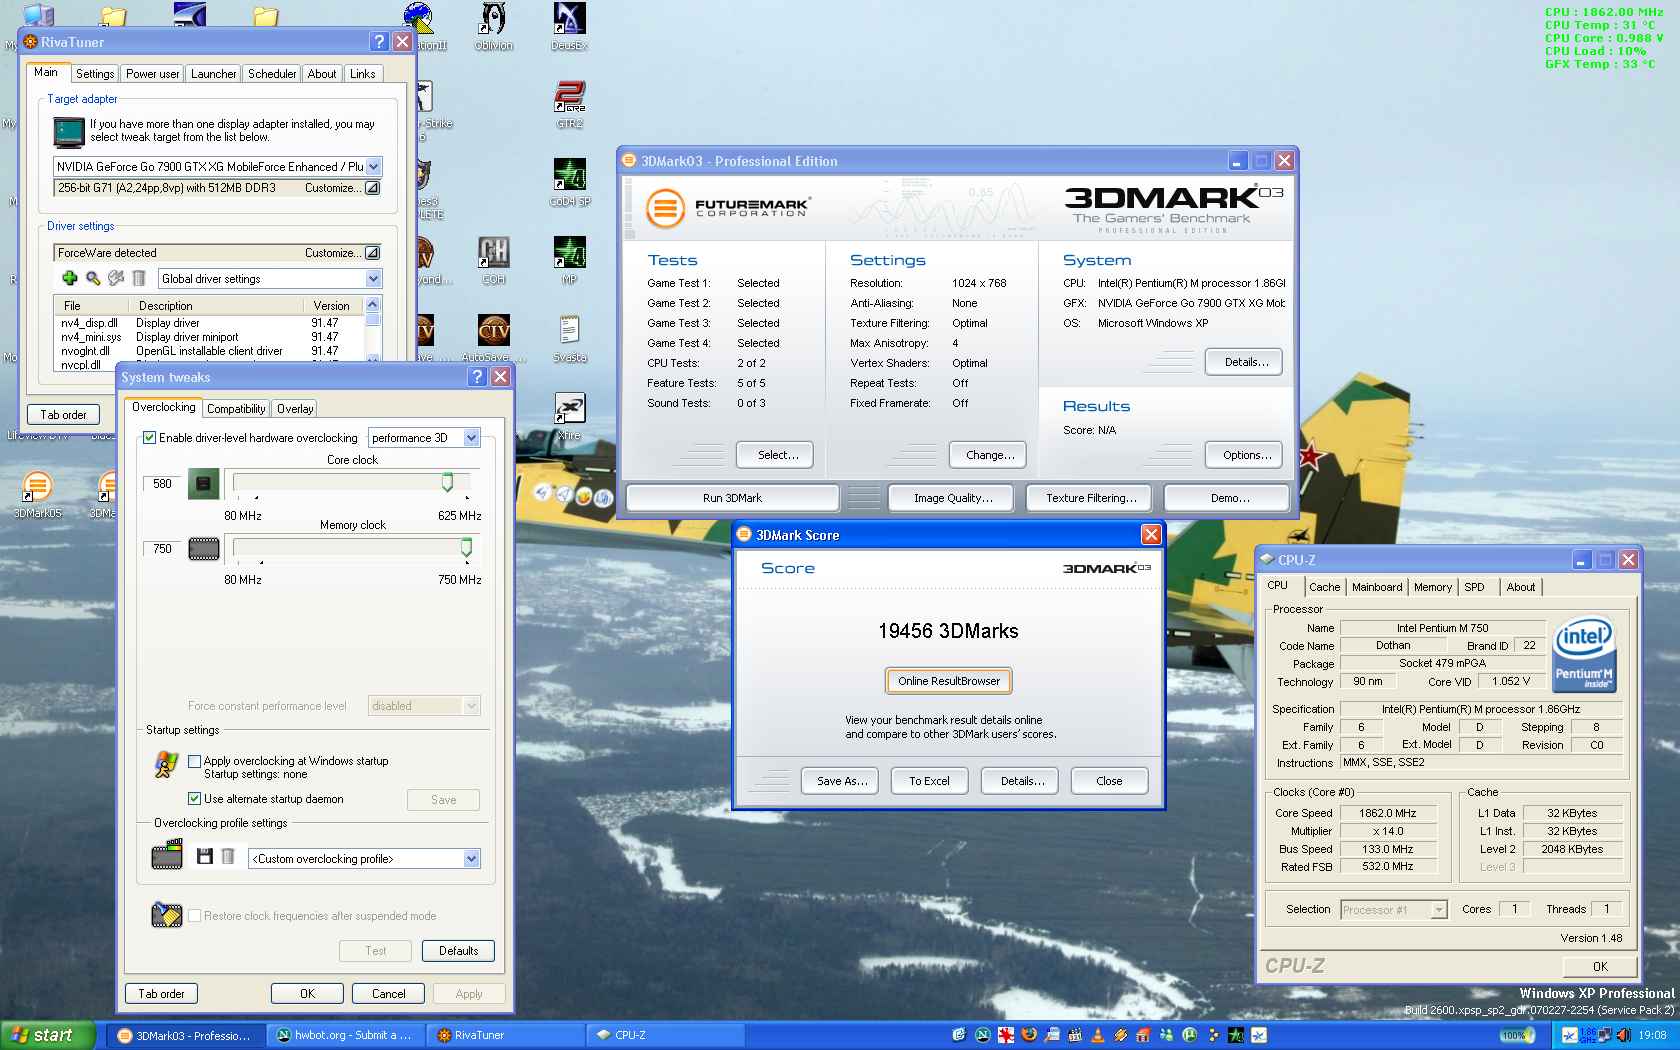Image resolution: width=1680 pixels, height=1050 pixels.
Task: Switch to hwbot.org taskbar window
Action: tap(345, 1035)
